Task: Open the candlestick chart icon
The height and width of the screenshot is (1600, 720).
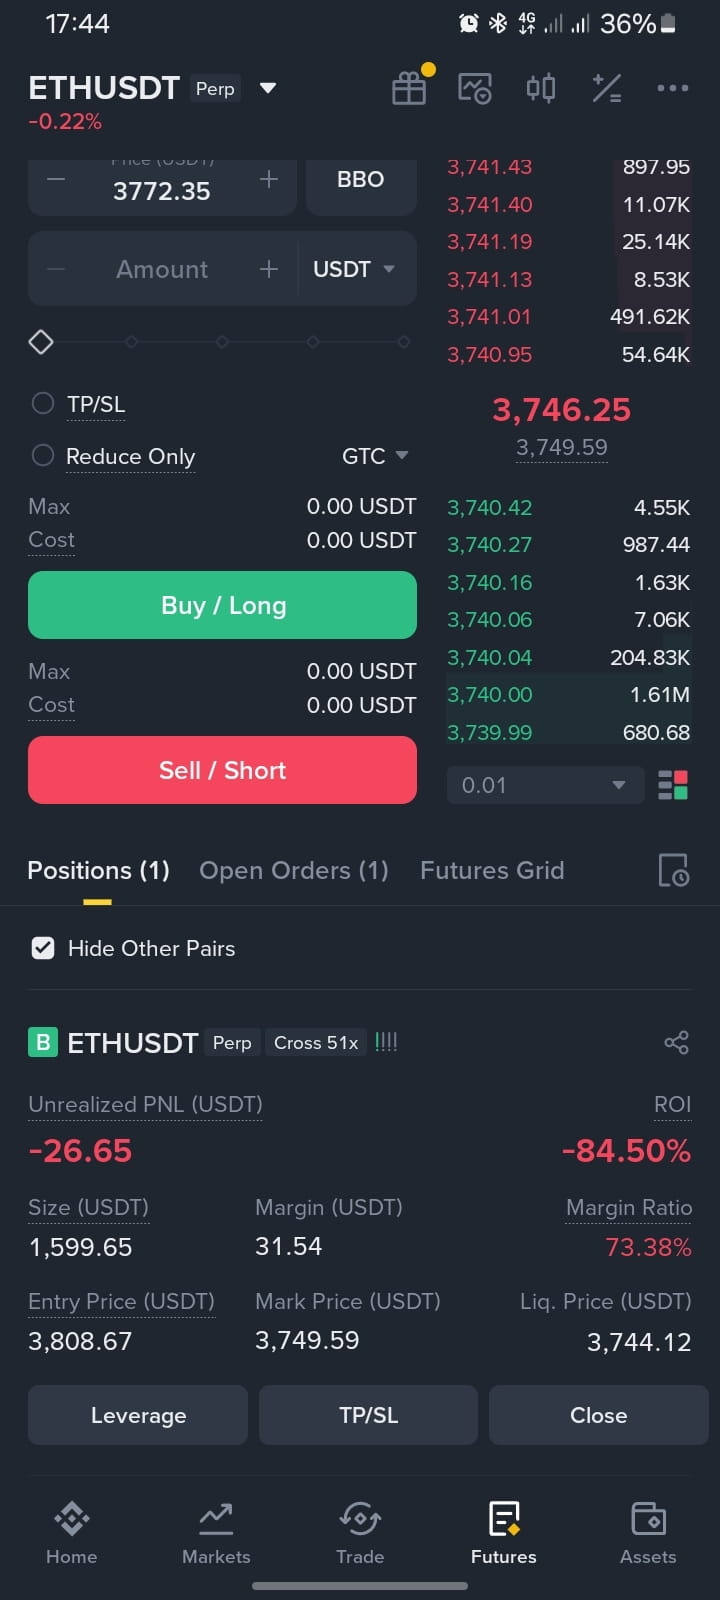Action: point(541,88)
